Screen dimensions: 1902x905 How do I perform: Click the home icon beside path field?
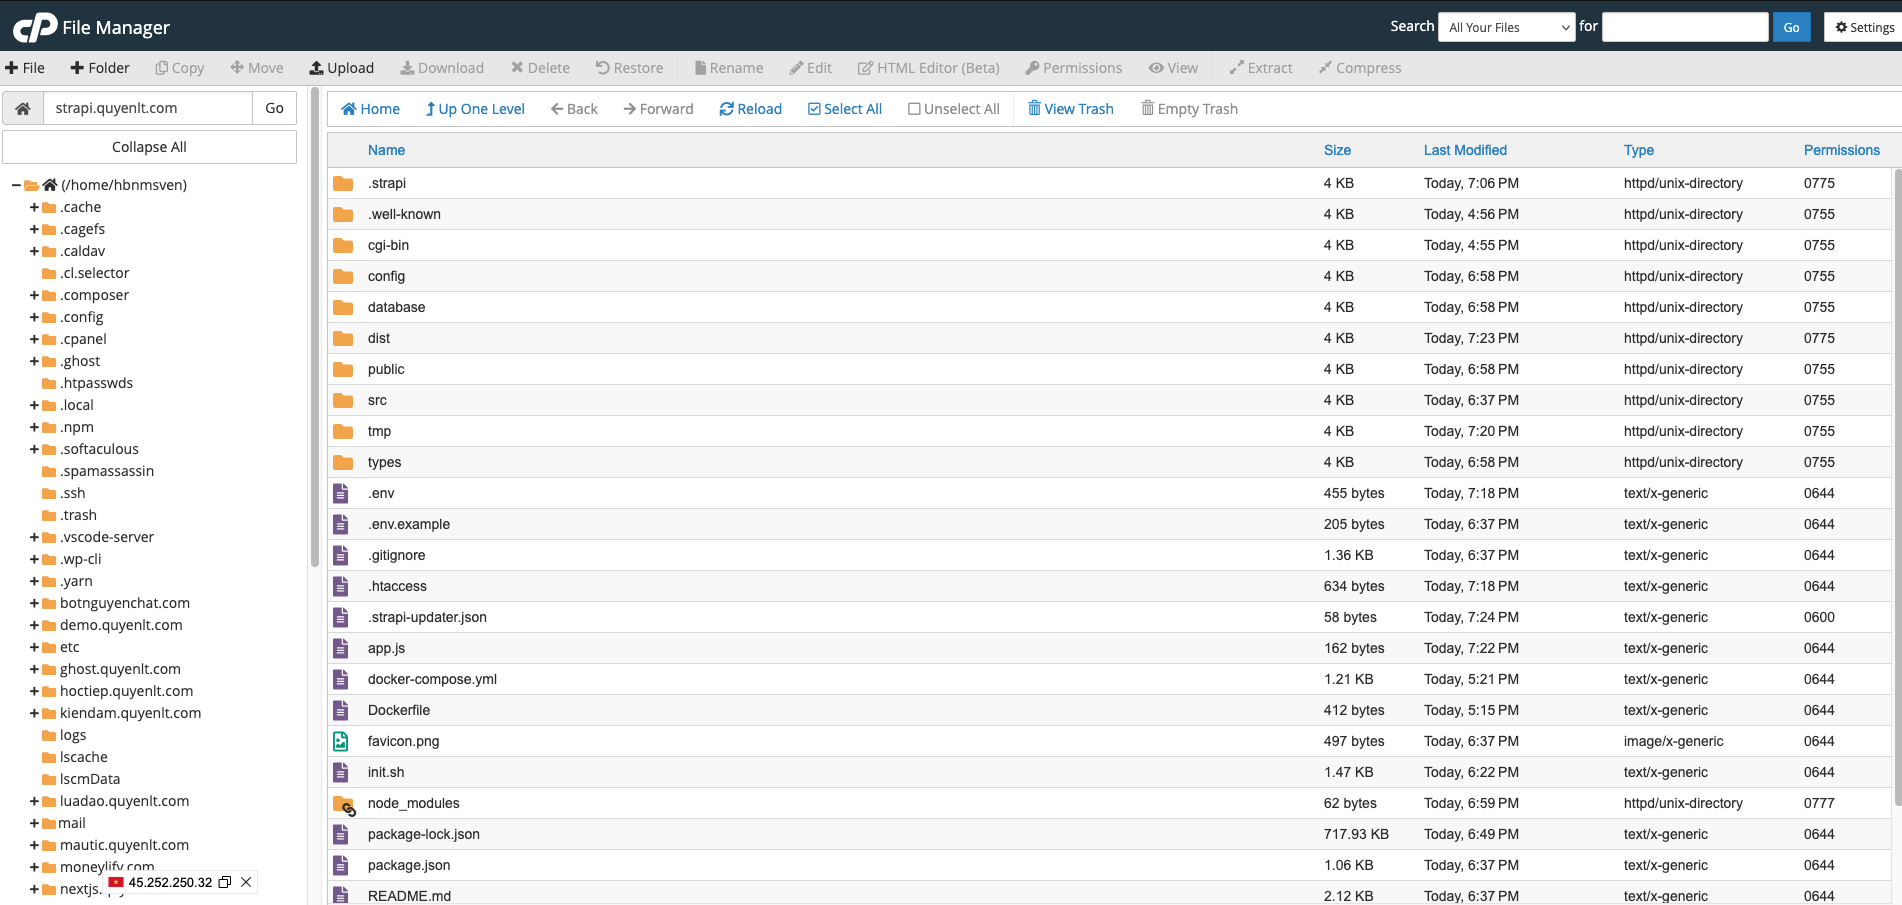point(23,108)
